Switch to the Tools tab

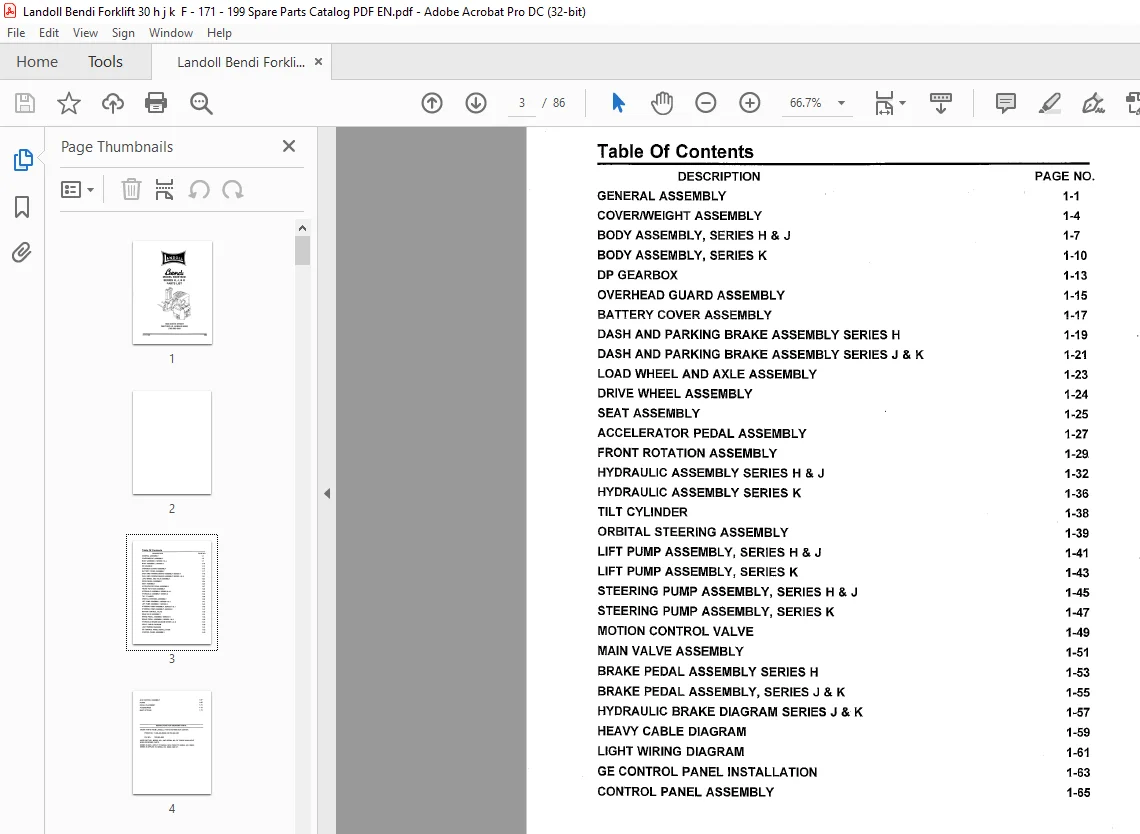(x=105, y=62)
